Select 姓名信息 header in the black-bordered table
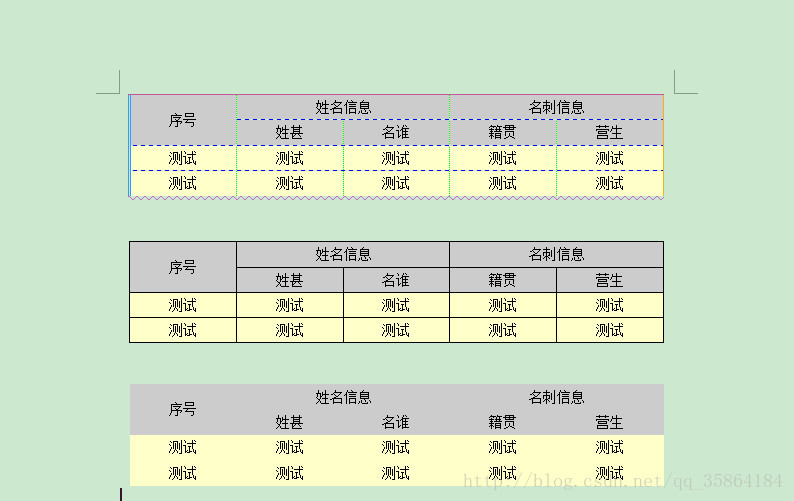Screen dimensions: 794x501 click(x=343, y=254)
